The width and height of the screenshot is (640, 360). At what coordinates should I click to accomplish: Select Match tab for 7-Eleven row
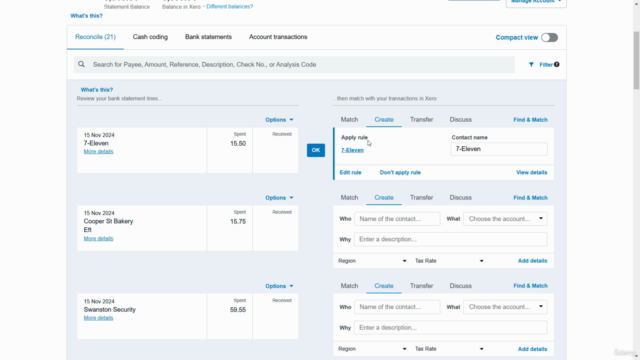349,120
